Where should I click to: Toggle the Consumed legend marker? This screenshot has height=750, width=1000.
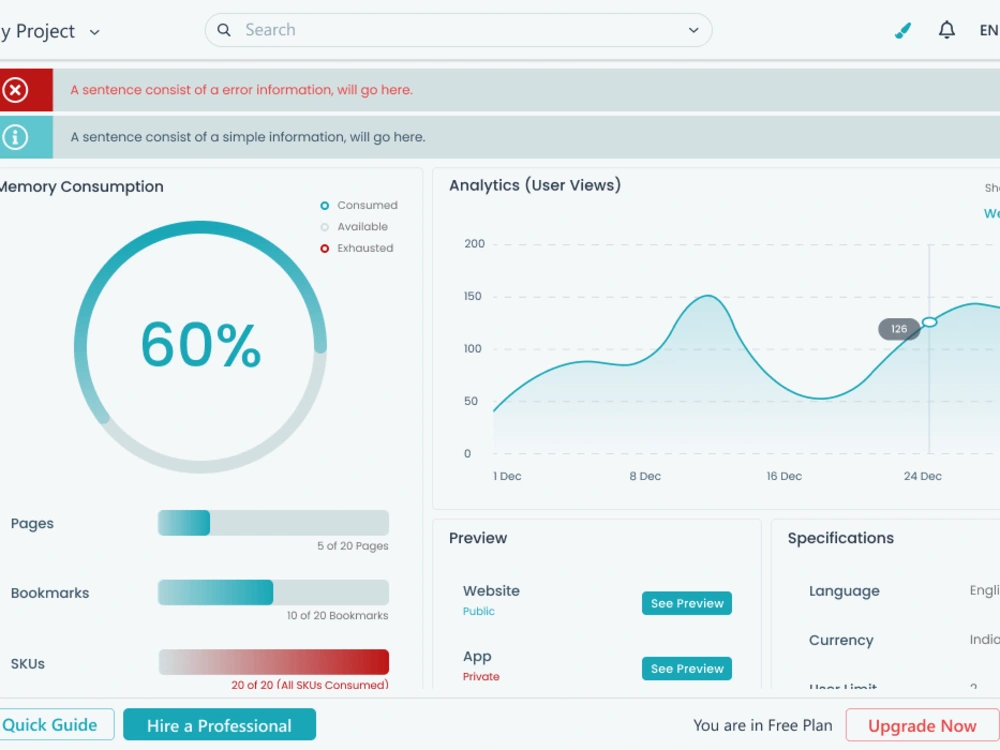tap(325, 205)
